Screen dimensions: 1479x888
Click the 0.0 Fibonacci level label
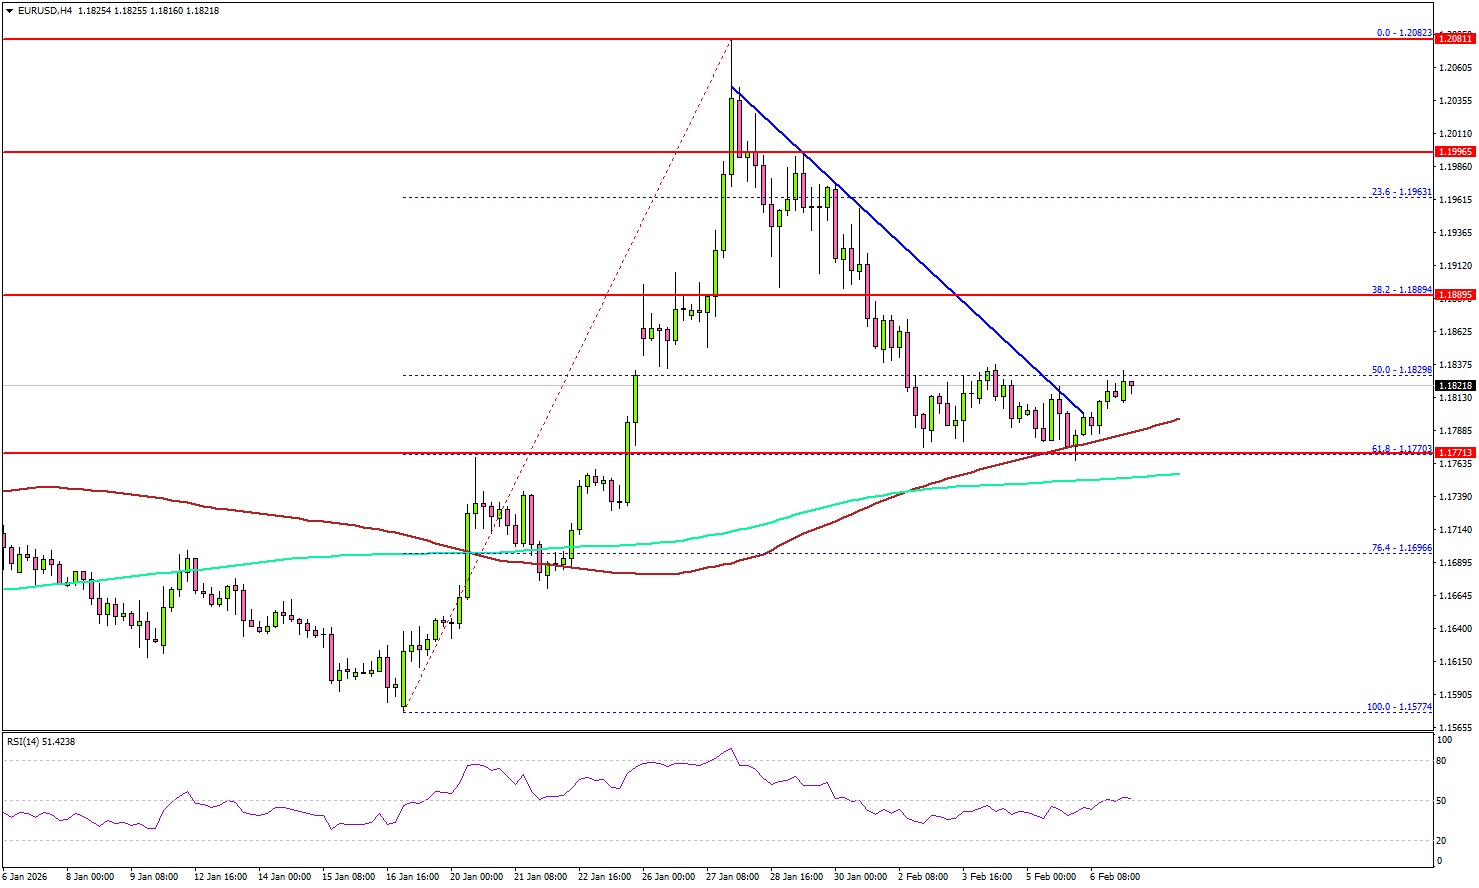(1404, 33)
